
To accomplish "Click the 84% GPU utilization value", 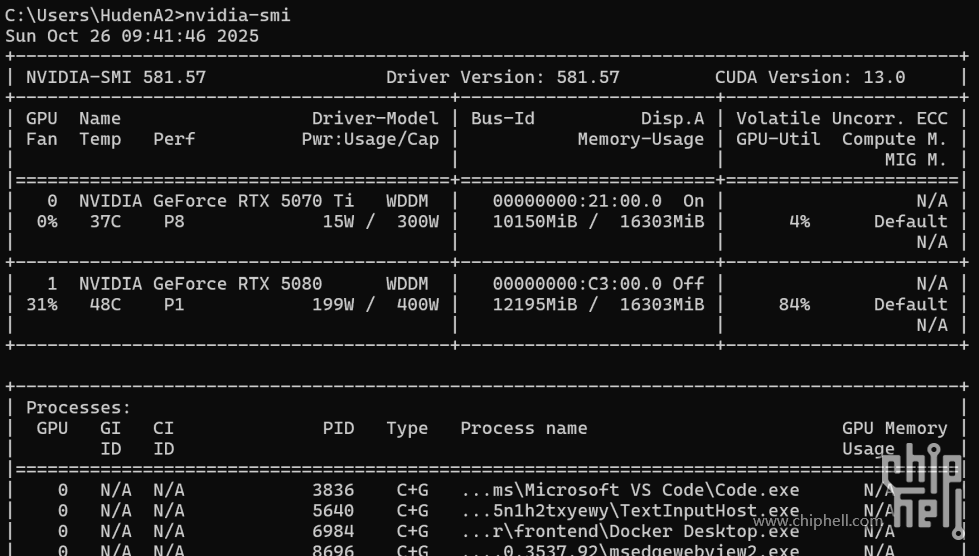I will (794, 304).
